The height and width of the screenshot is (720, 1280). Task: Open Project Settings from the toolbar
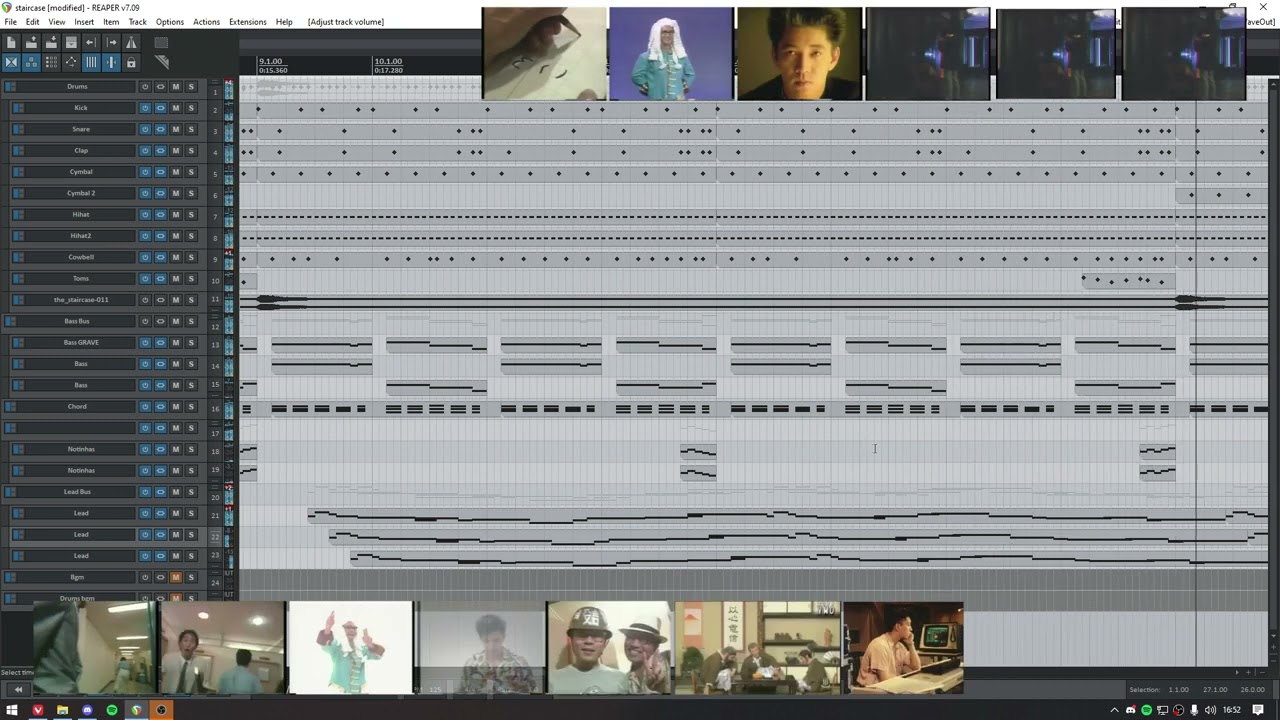point(71,42)
